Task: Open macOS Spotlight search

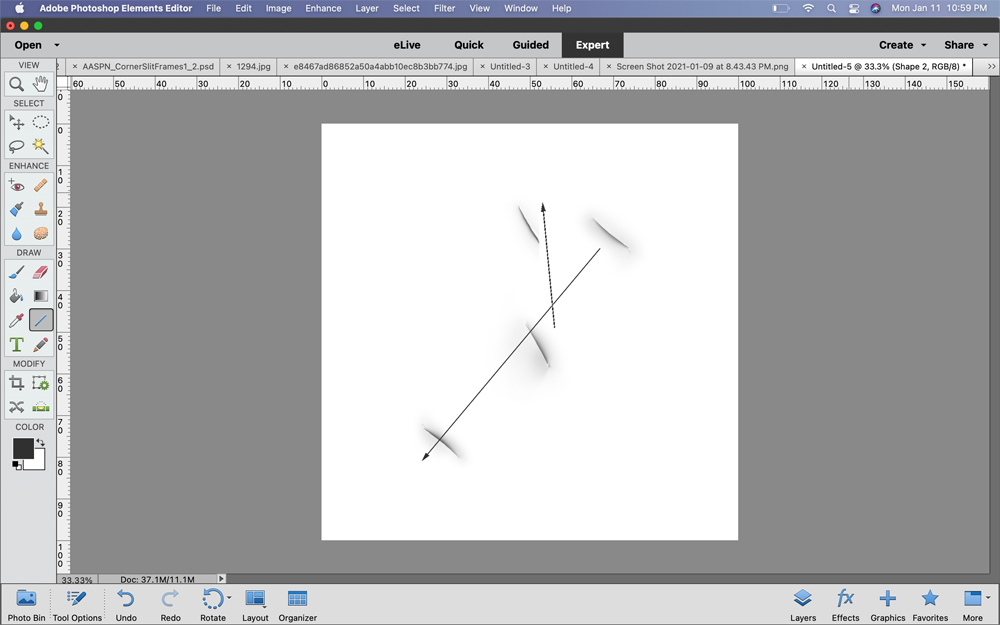Action: (x=831, y=8)
